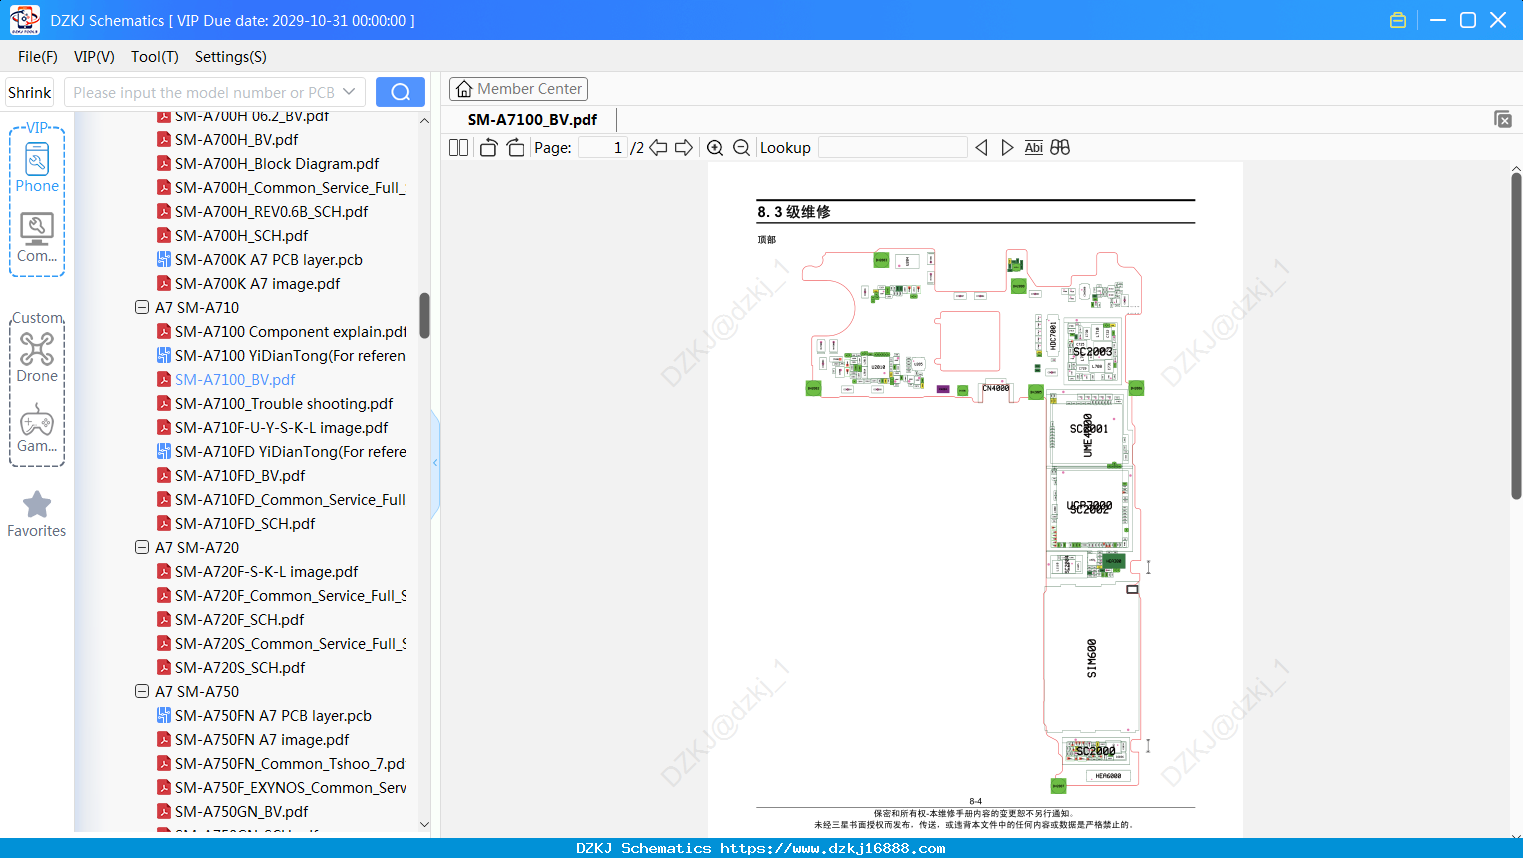The width and height of the screenshot is (1523, 858).
Task: Click the file tree scrollbar thumb
Action: click(424, 316)
